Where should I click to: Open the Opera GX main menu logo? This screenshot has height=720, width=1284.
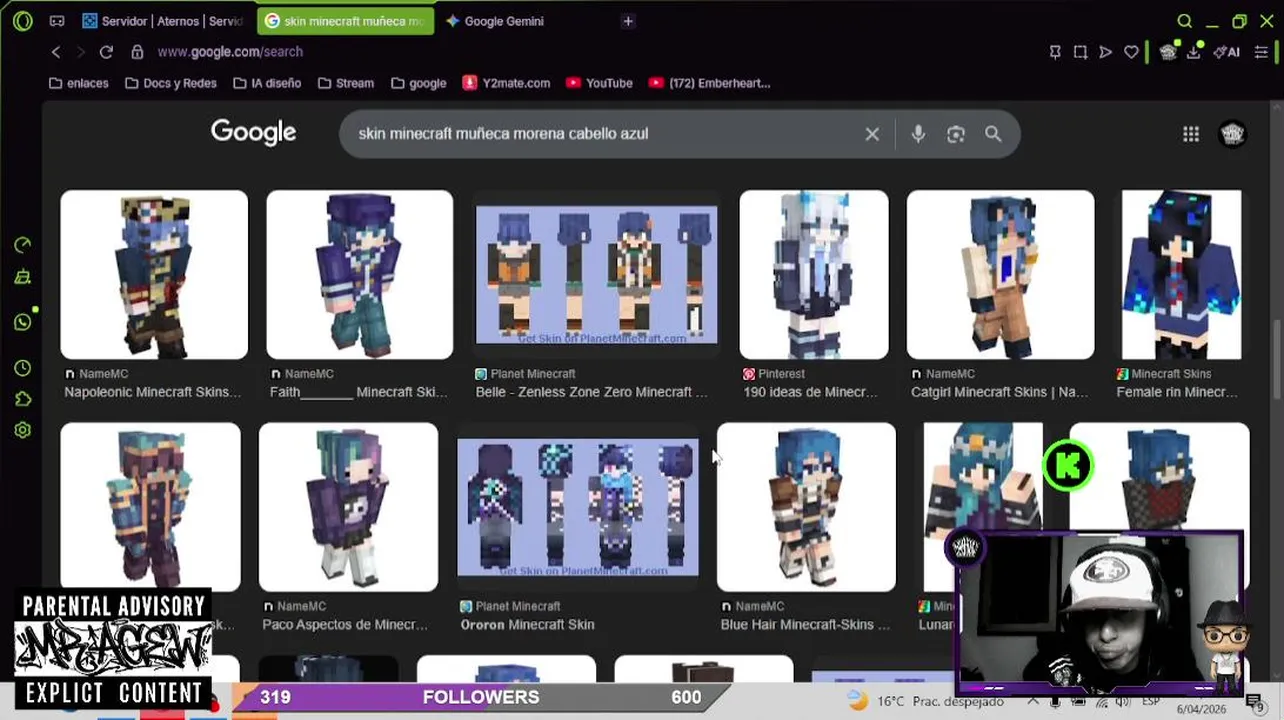(x=23, y=21)
